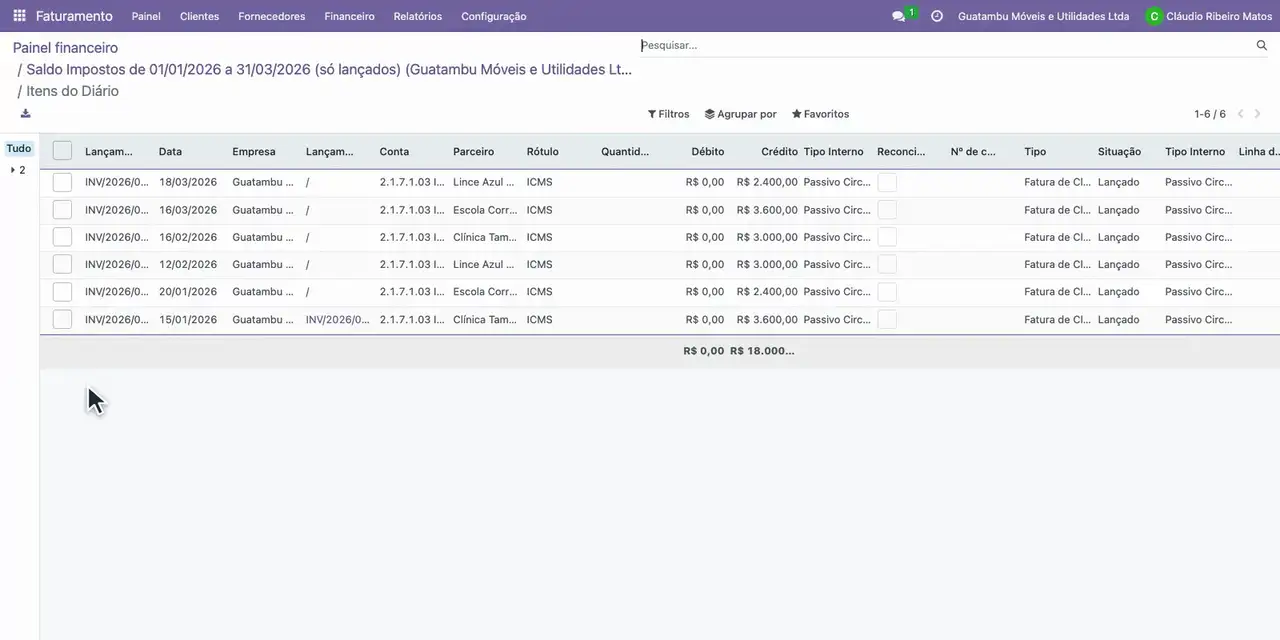This screenshot has width=1280, height=640.
Task: Click the search magnifier icon
Action: pos(1262,45)
